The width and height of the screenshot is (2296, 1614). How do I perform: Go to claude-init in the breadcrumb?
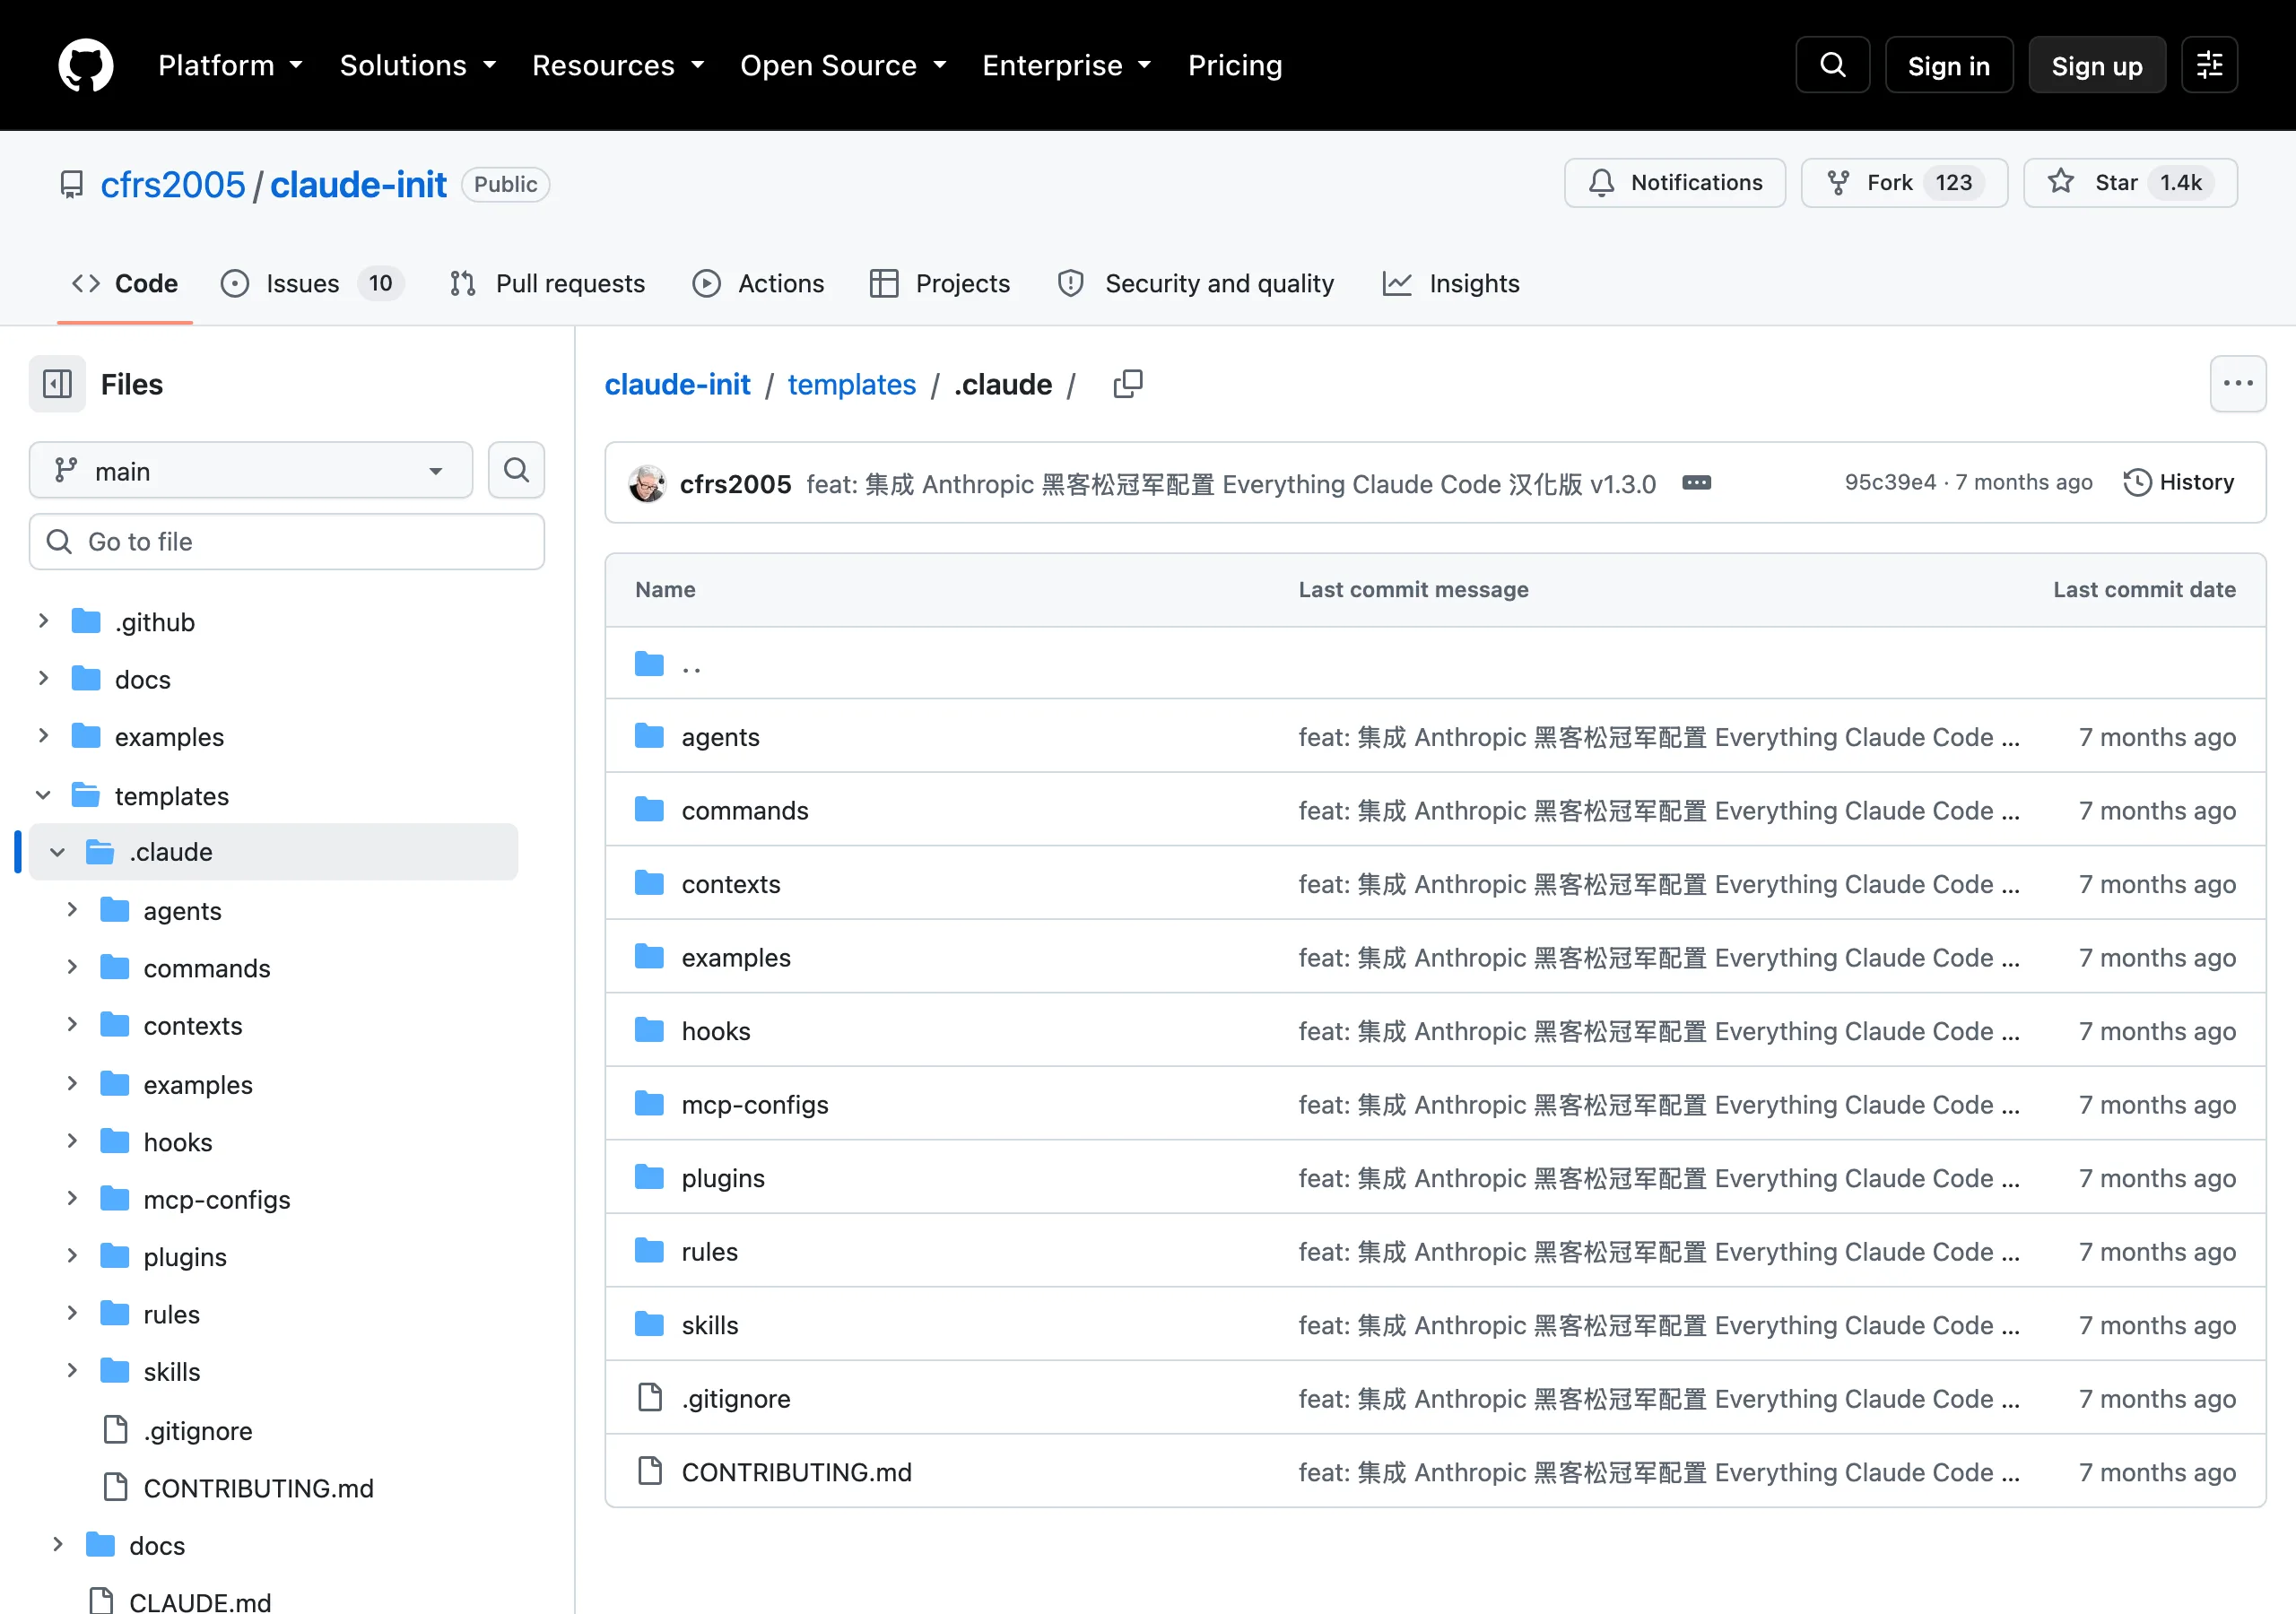[x=677, y=384]
